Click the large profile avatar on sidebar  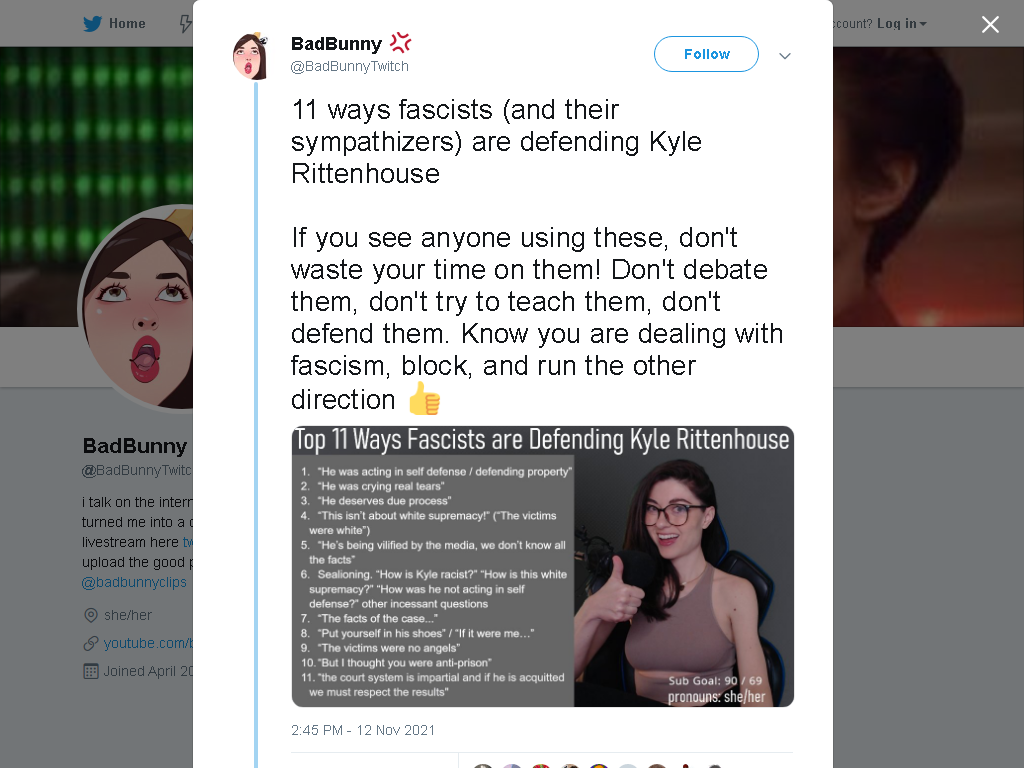pyautogui.click(x=136, y=308)
